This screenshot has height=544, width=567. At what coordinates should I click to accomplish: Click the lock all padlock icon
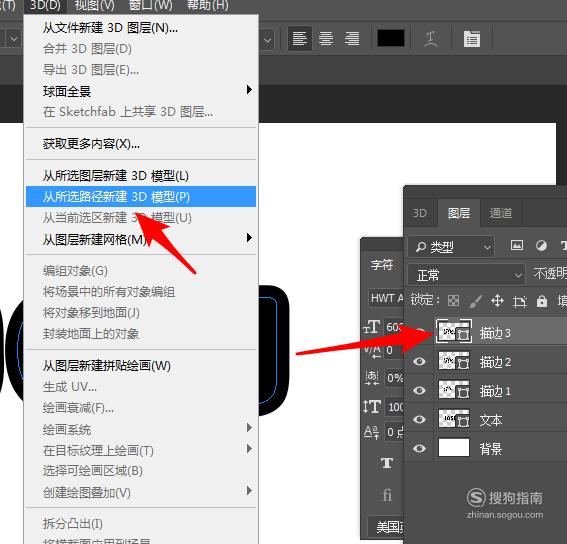pos(542,301)
